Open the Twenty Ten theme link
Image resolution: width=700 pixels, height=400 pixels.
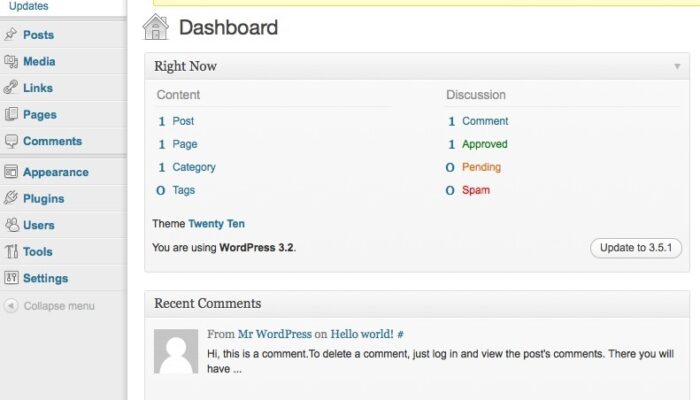click(217, 224)
